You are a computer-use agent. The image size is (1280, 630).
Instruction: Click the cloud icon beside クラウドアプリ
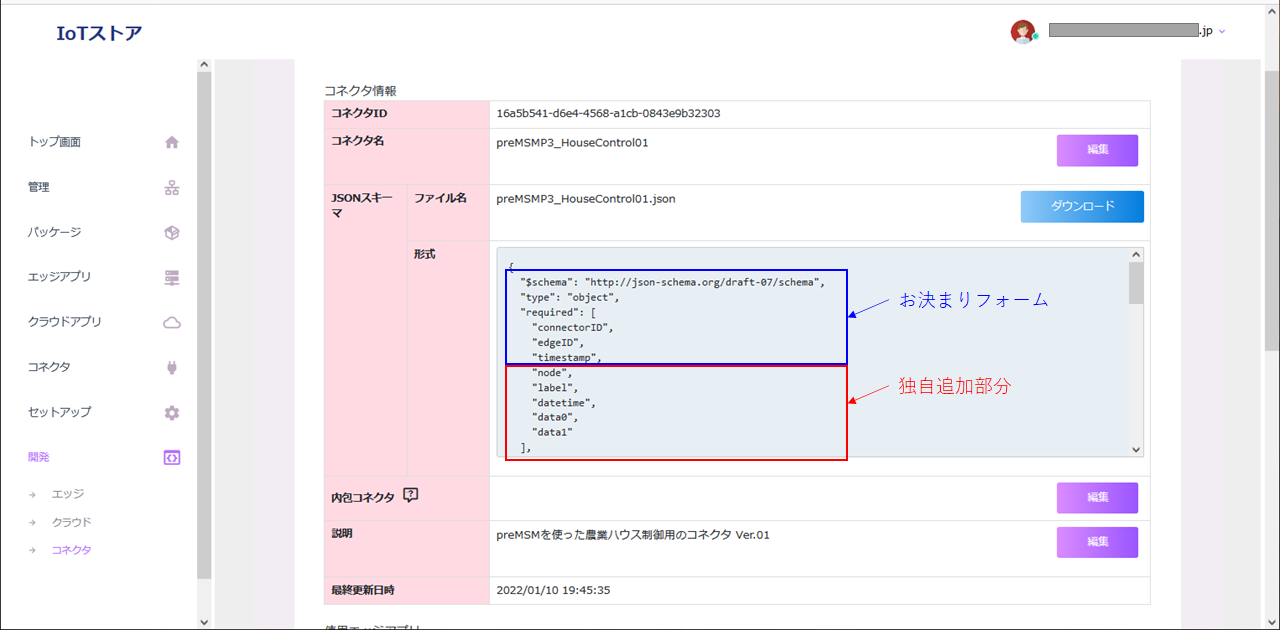point(171,322)
